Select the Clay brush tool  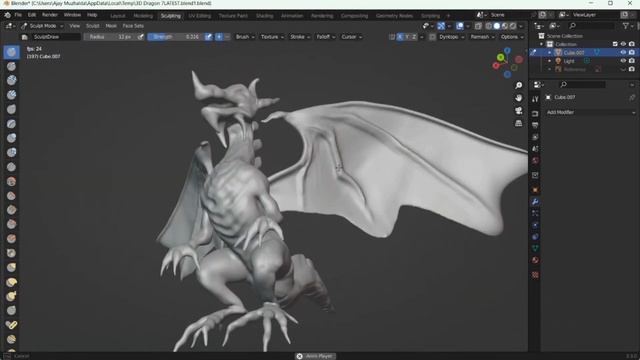(11, 80)
